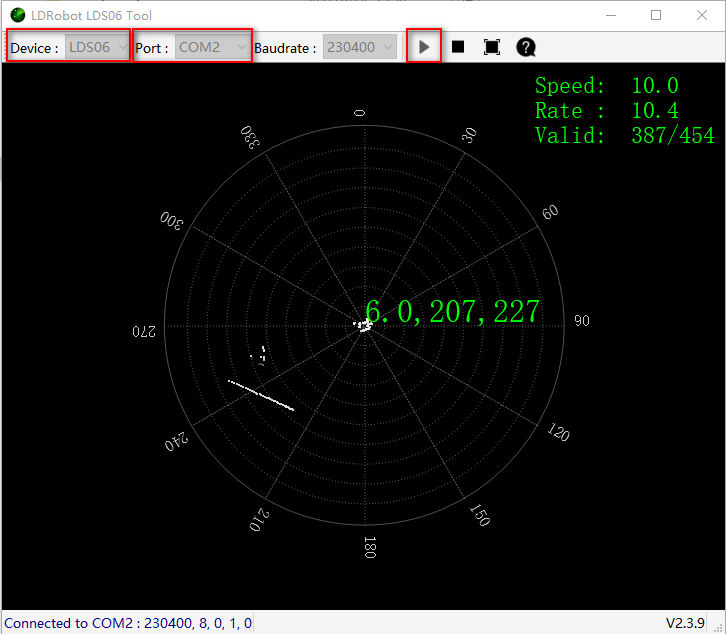The height and width of the screenshot is (634, 726).
Task: Click the 0 degree label on plot
Action: click(360, 113)
